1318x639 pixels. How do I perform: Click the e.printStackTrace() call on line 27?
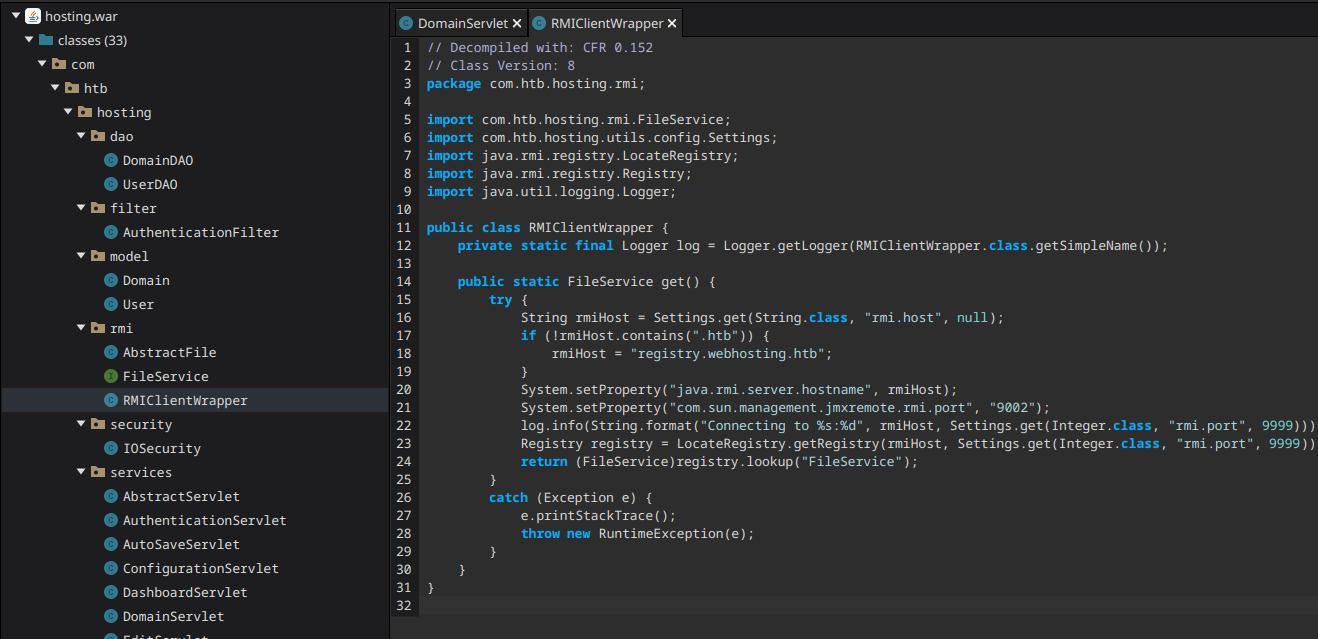point(599,515)
